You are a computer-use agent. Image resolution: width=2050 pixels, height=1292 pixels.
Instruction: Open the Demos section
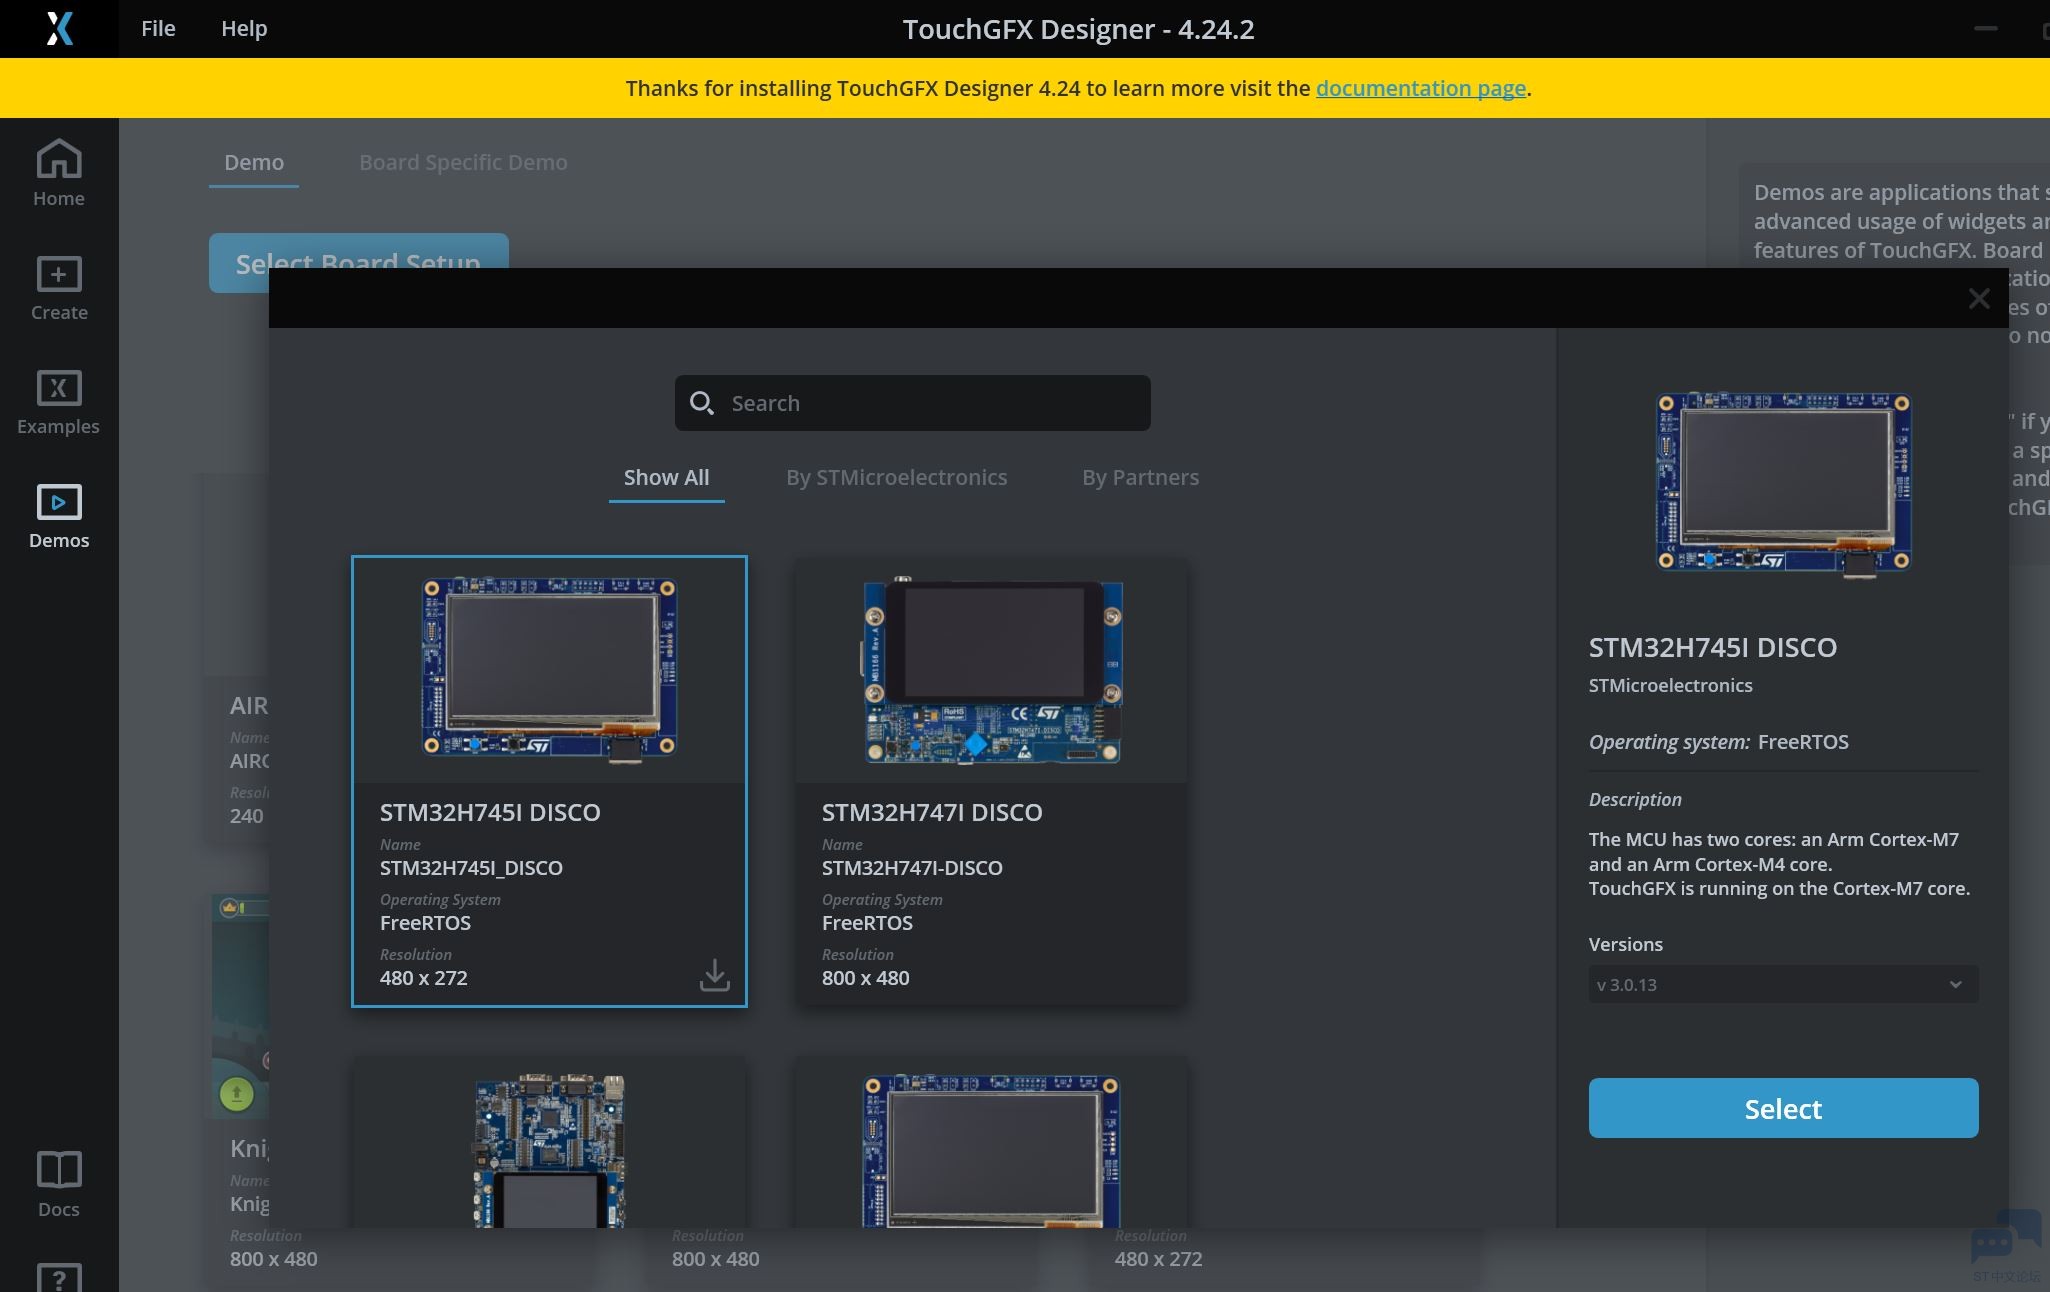pyautogui.click(x=59, y=516)
